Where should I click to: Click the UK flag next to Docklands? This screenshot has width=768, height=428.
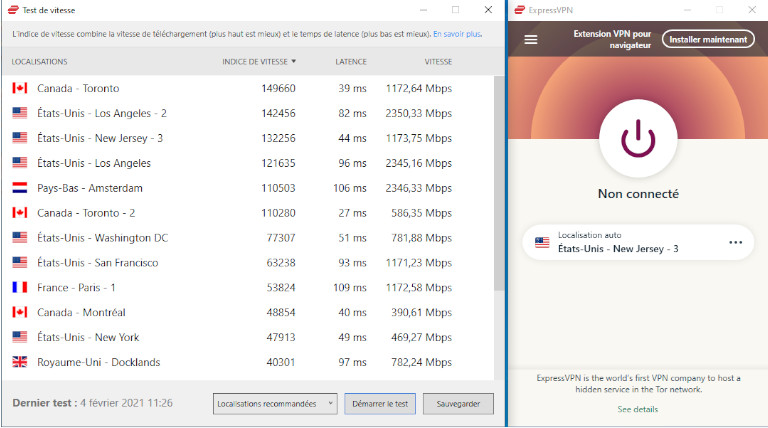point(20,362)
